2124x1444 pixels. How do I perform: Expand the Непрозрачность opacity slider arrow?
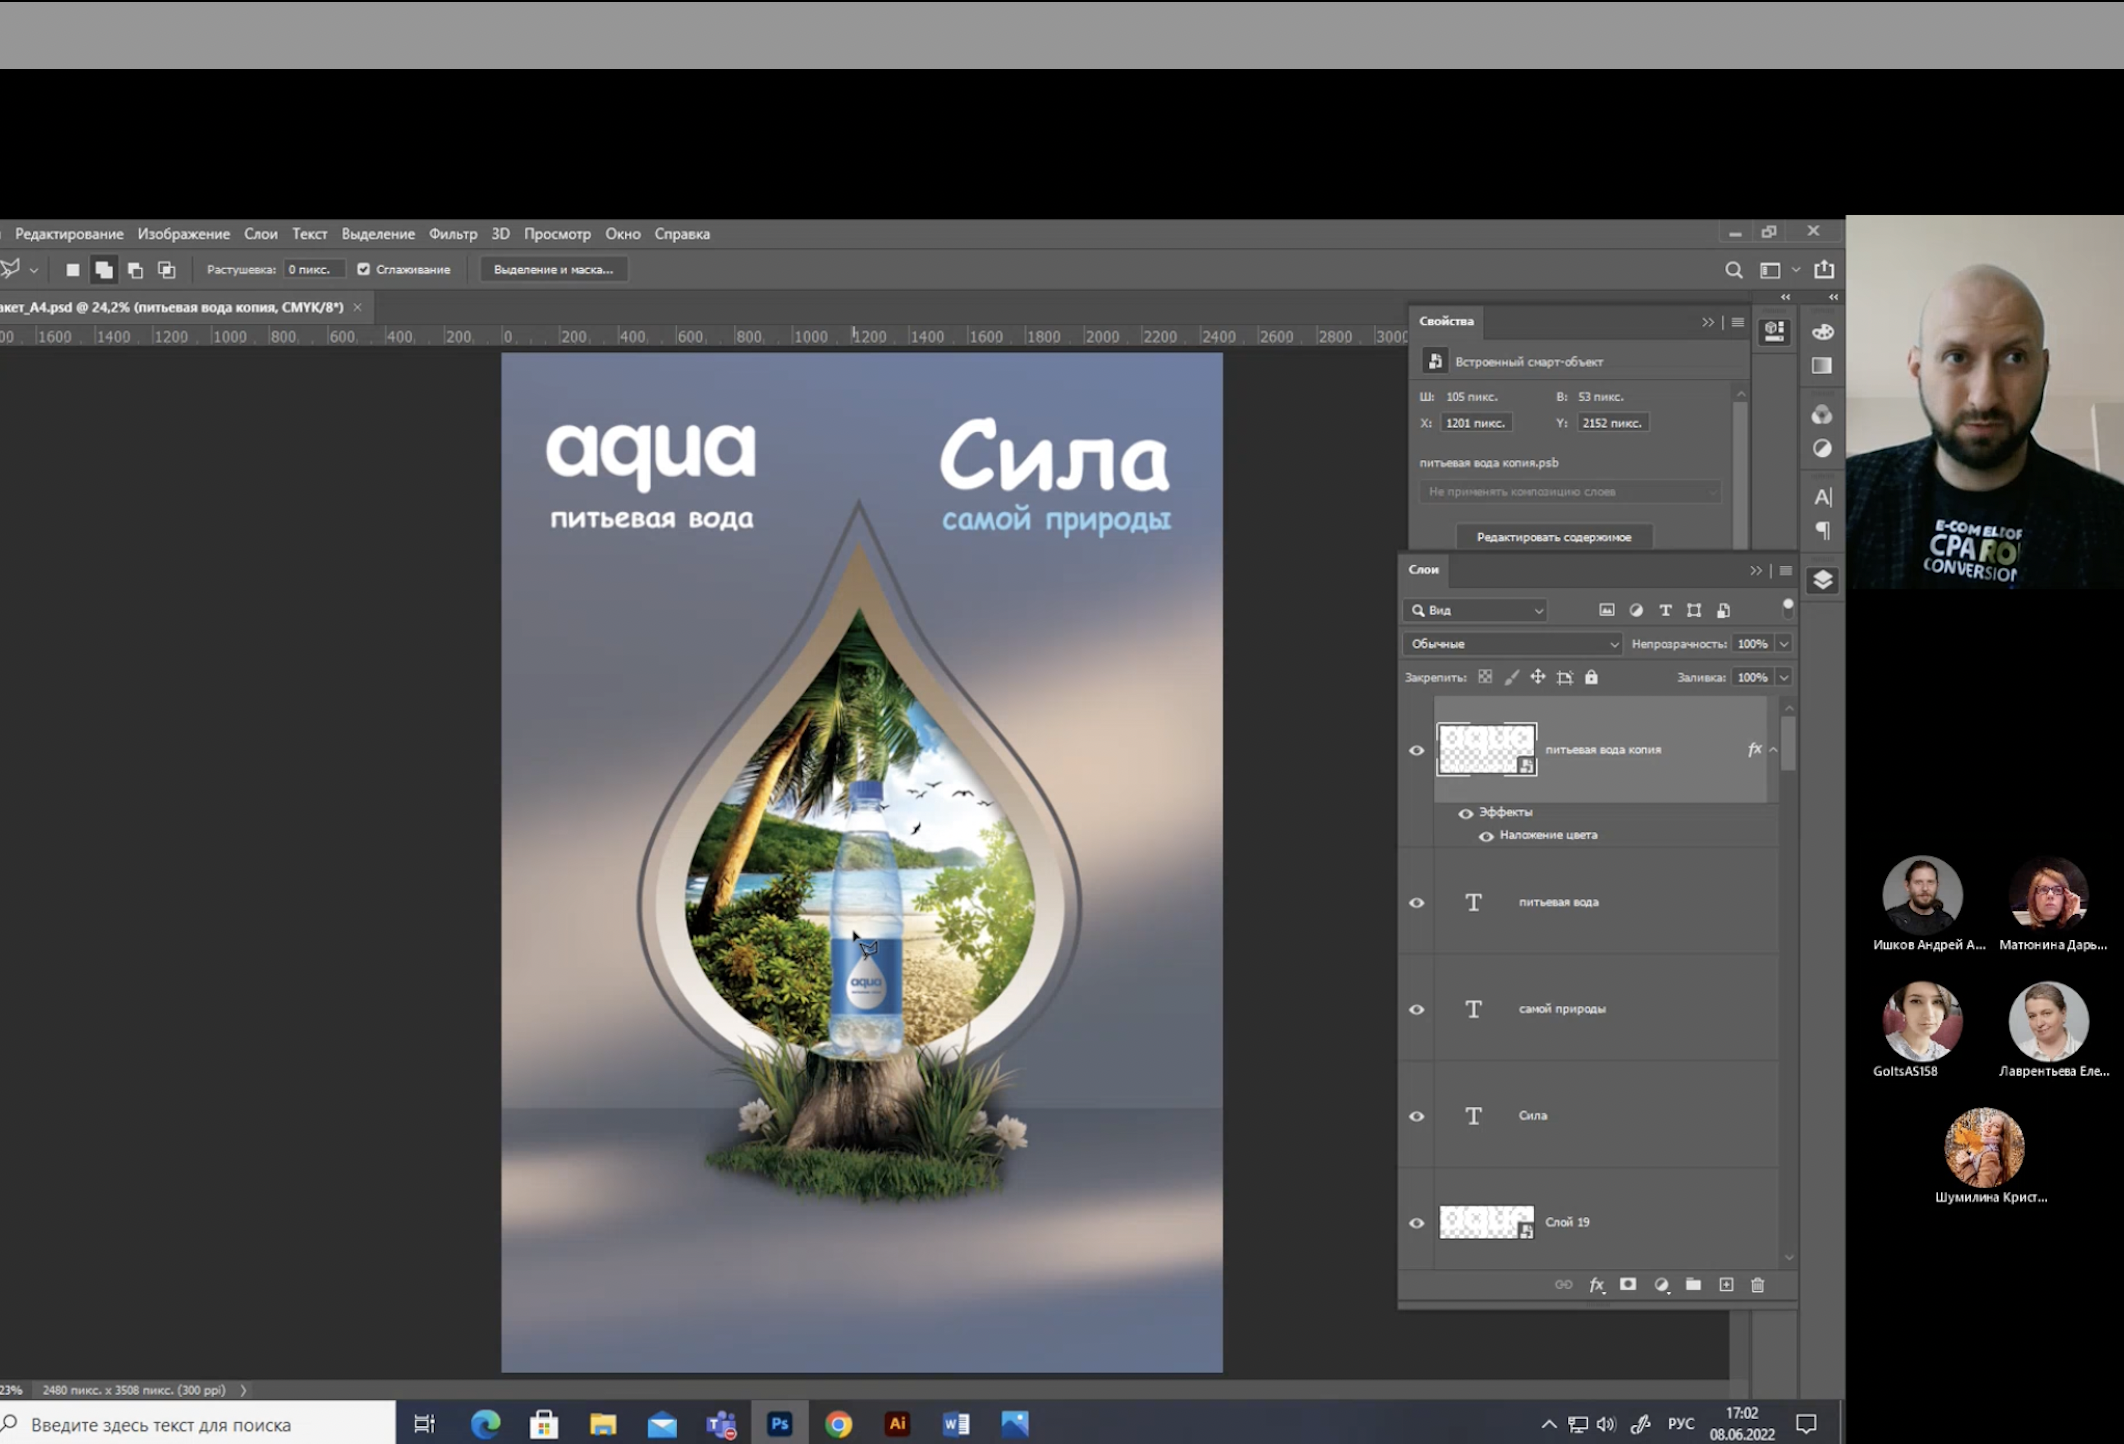click(x=1783, y=644)
